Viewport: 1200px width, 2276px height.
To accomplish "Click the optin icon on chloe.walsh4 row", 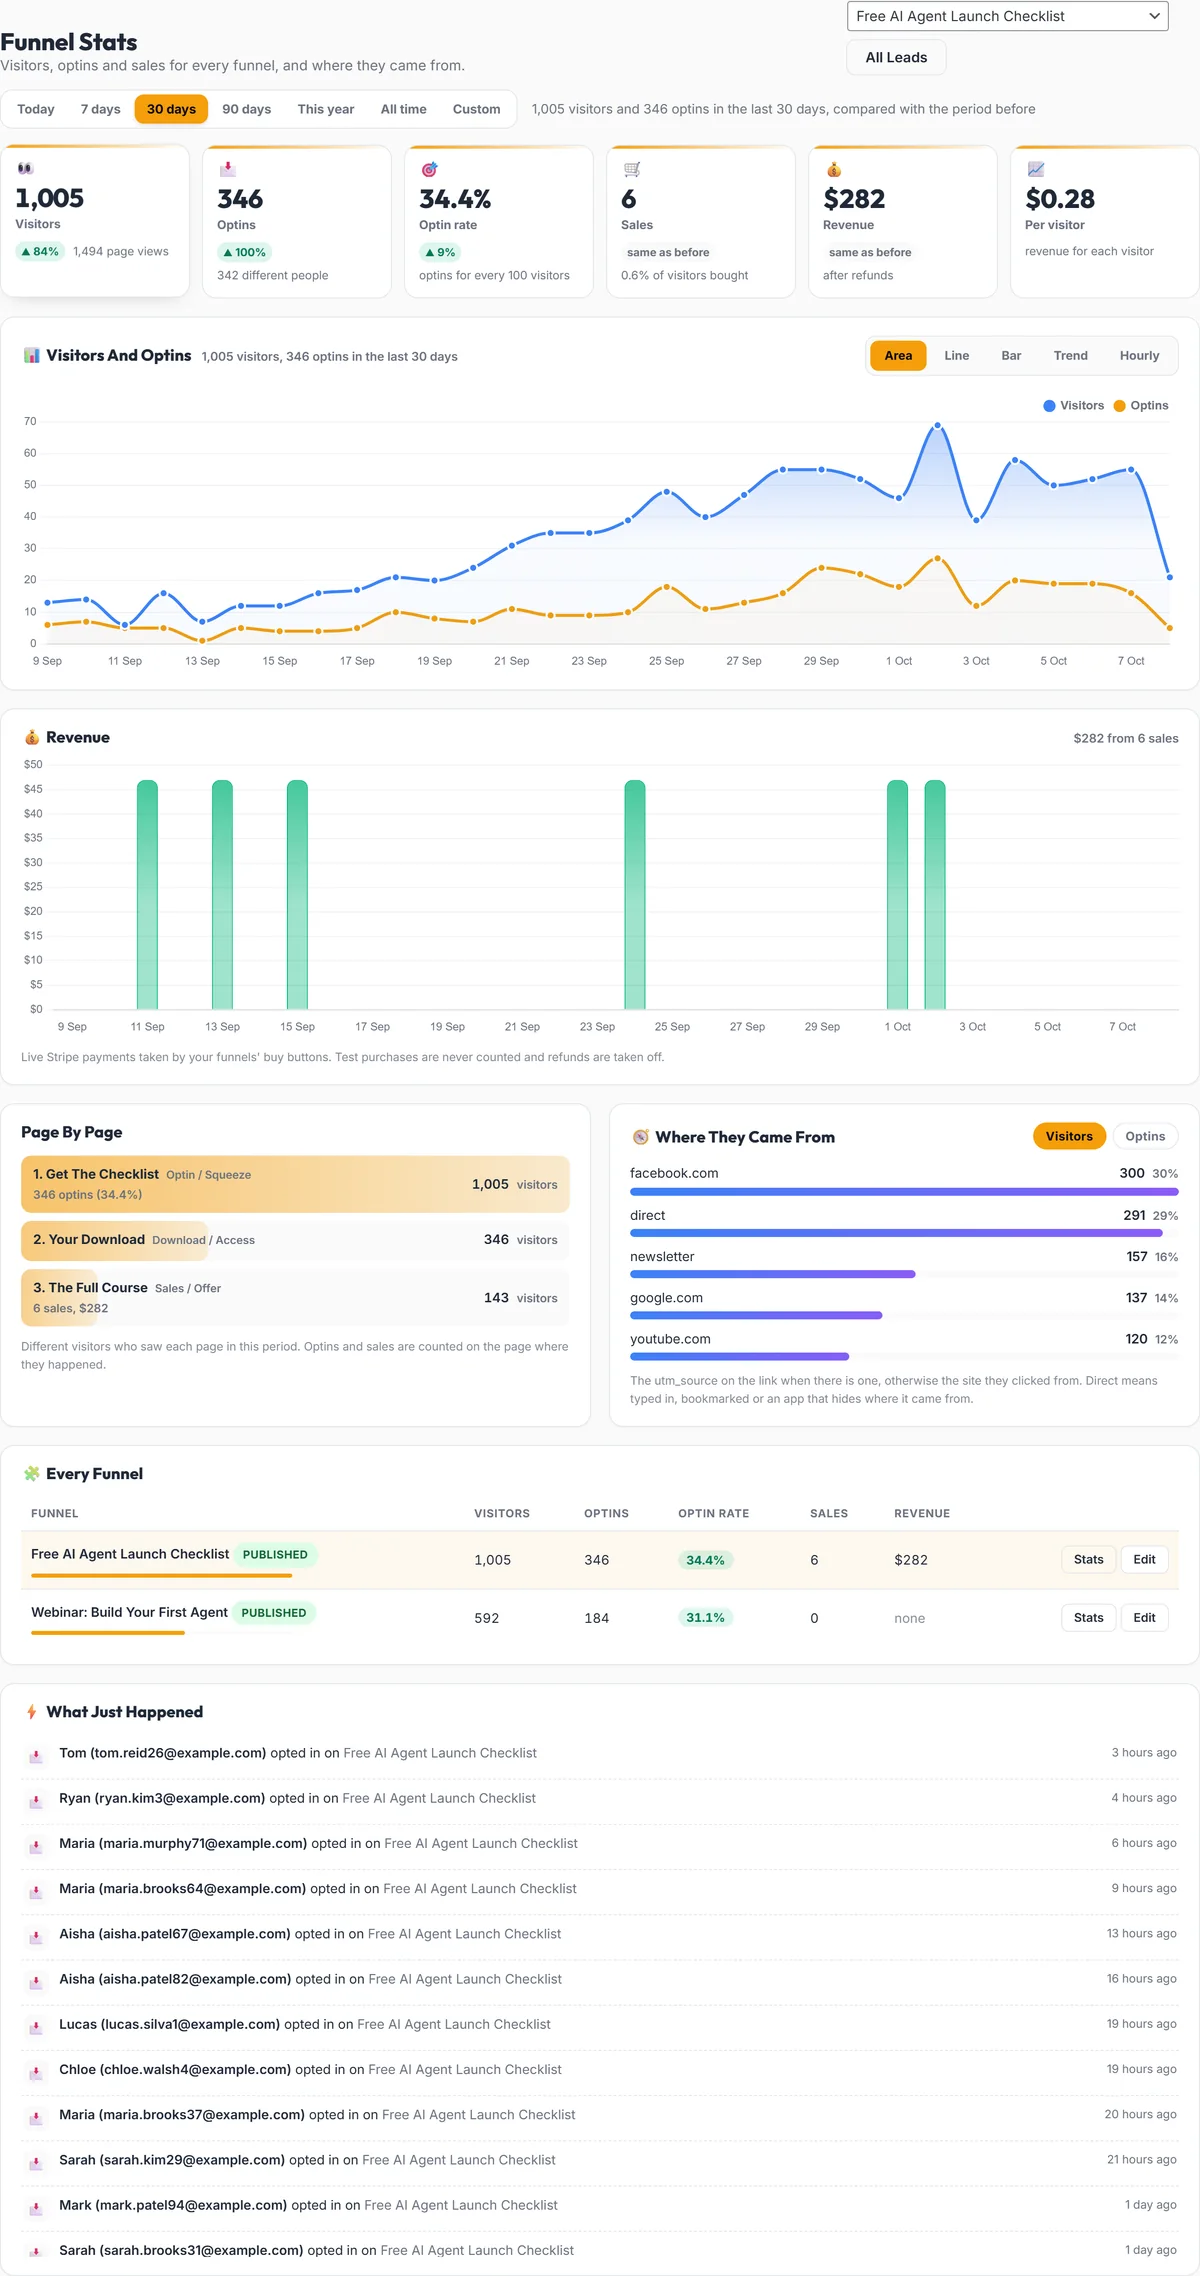I will 36,2071.
